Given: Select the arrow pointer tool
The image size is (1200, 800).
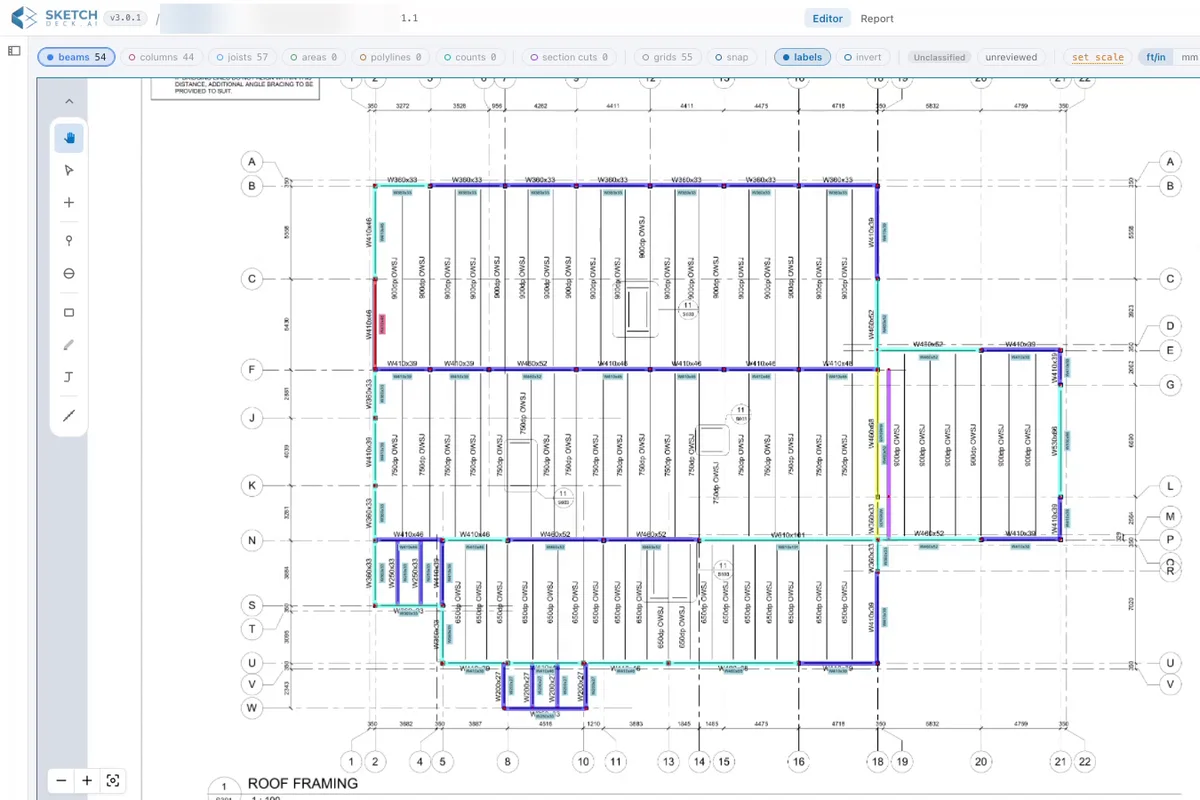Looking at the screenshot, I should pyautogui.click(x=69, y=170).
